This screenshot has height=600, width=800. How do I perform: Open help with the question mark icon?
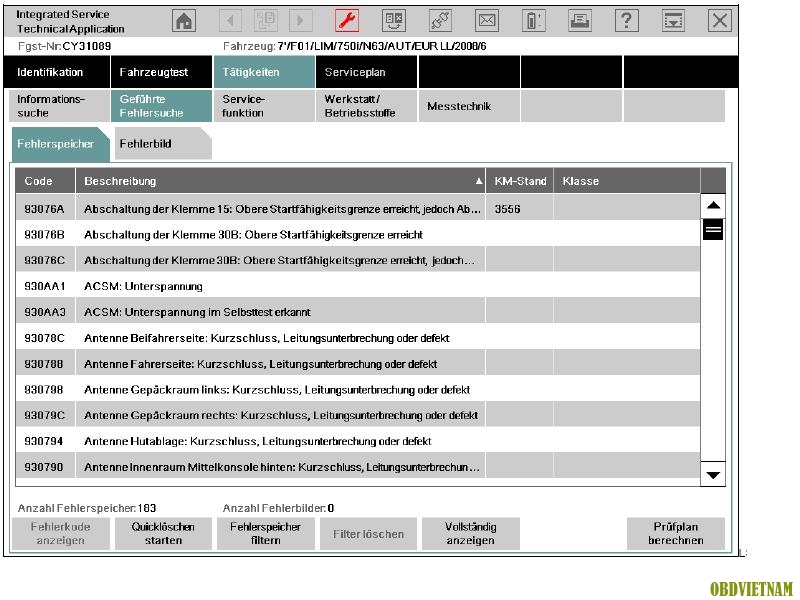[627, 21]
